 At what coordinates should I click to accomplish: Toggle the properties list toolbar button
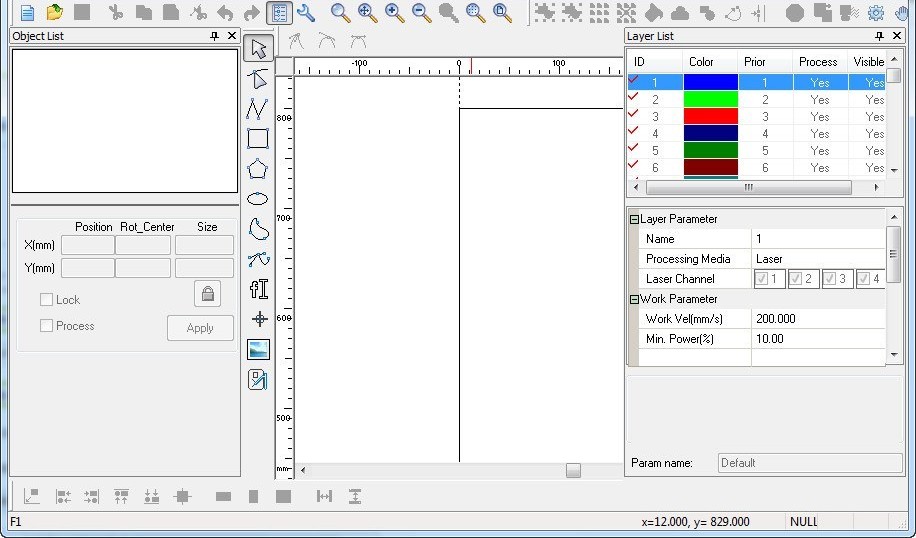click(x=279, y=13)
